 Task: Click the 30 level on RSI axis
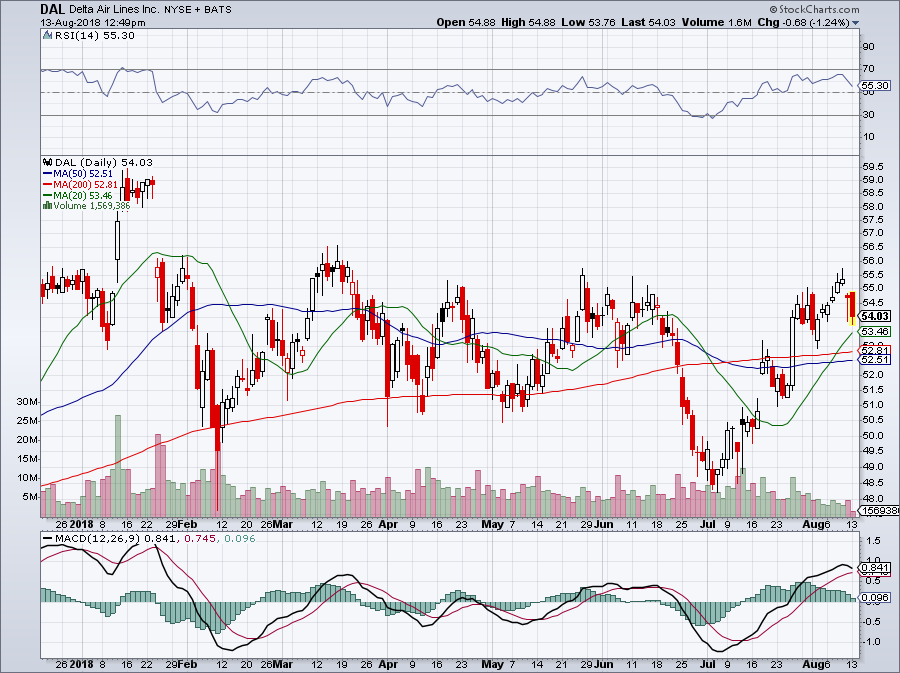868,115
